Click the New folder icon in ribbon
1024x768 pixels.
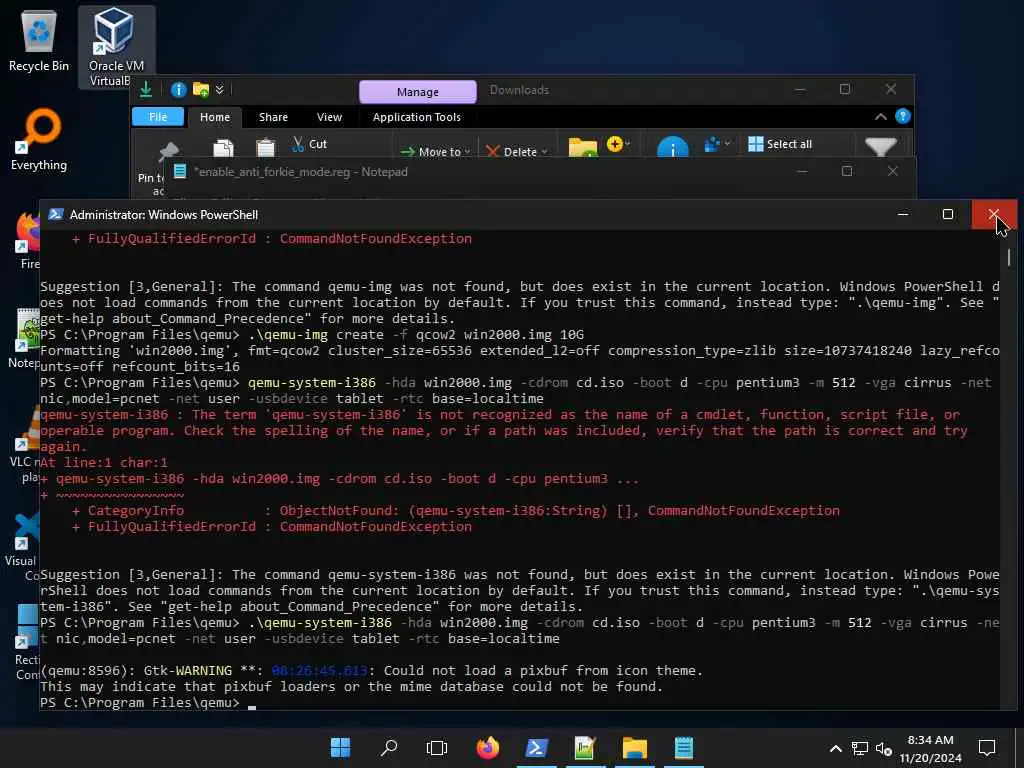(583, 148)
